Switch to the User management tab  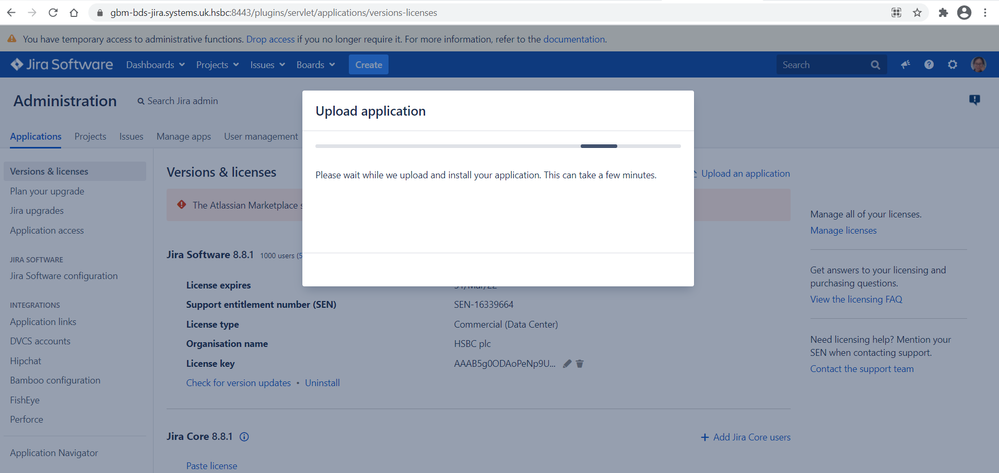pos(261,136)
